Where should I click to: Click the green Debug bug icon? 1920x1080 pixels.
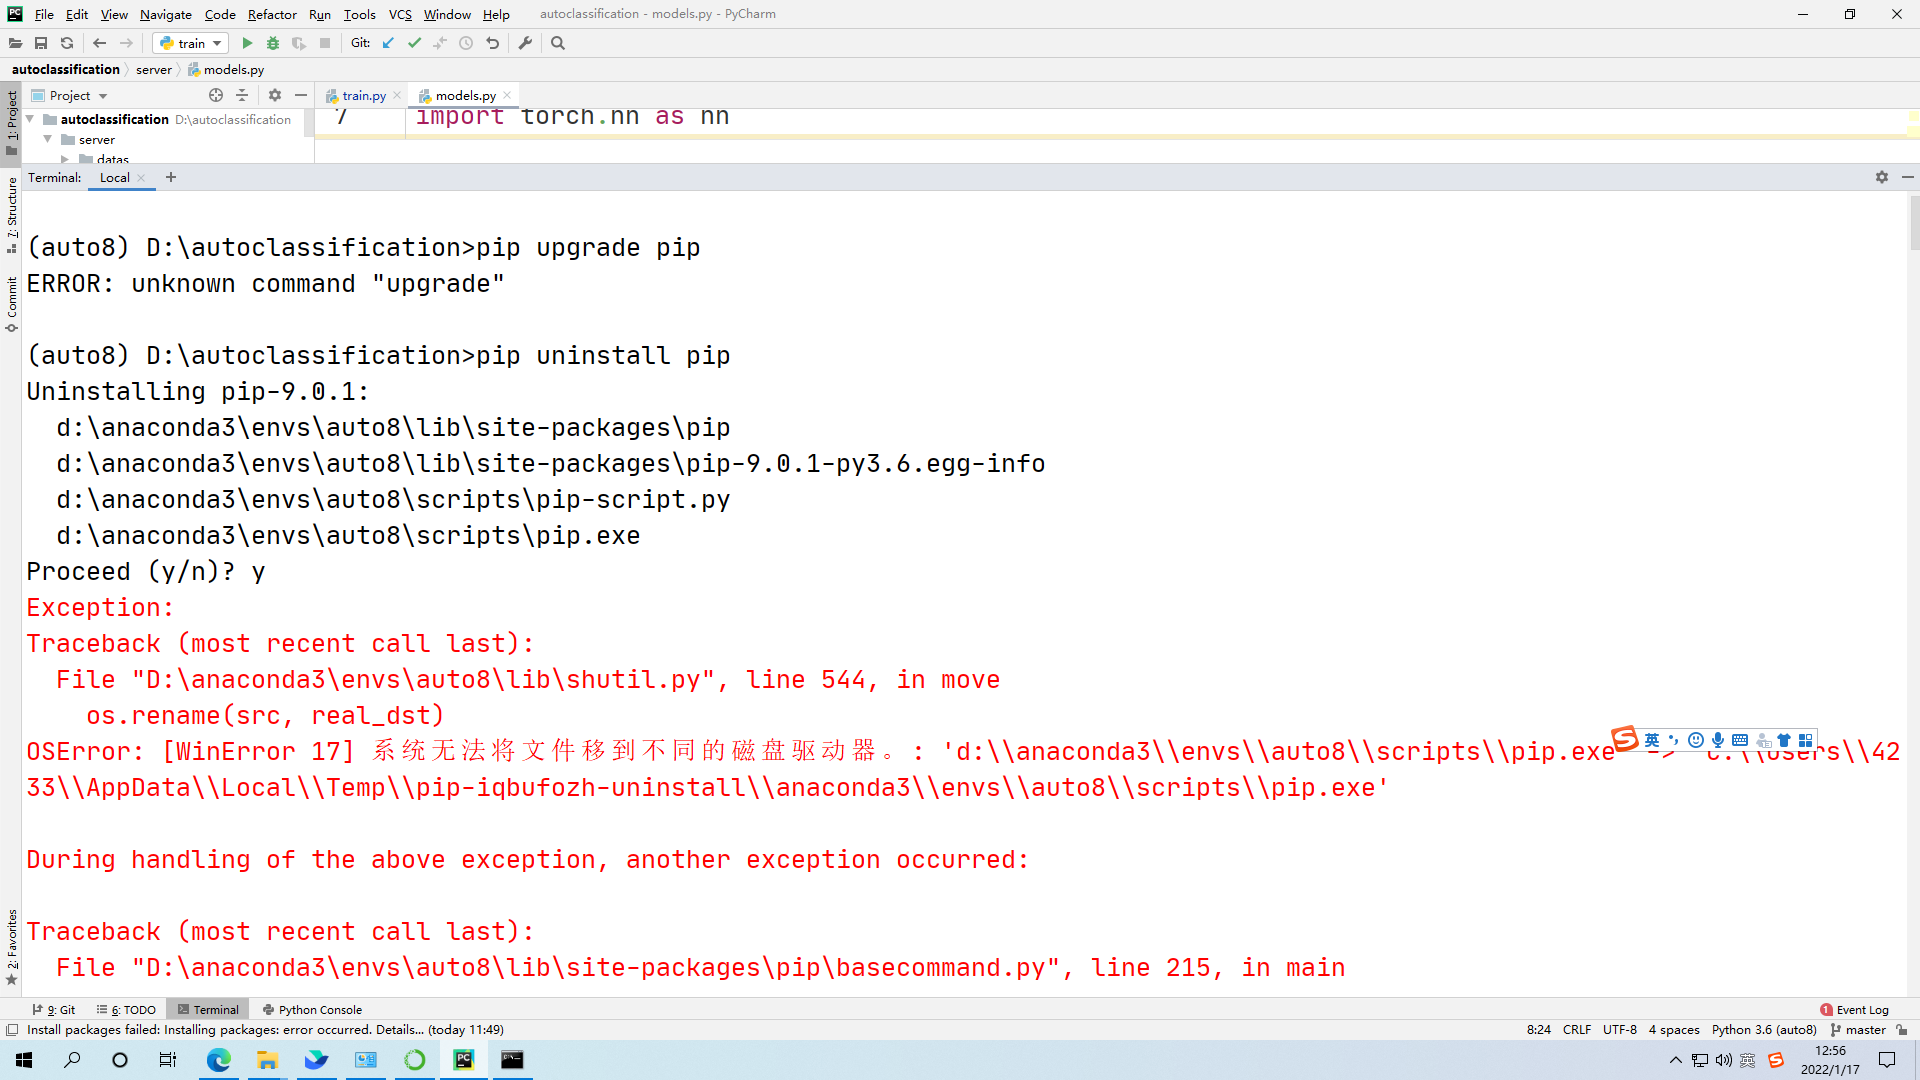pyautogui.click(x=273, y=43)
